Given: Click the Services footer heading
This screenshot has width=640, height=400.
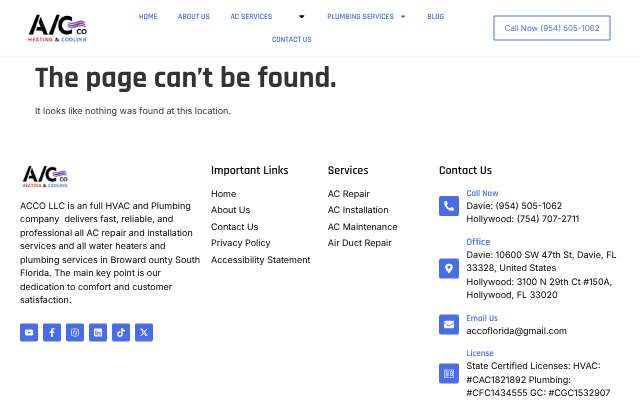Looking at the screenshot, I should (348, 170).
